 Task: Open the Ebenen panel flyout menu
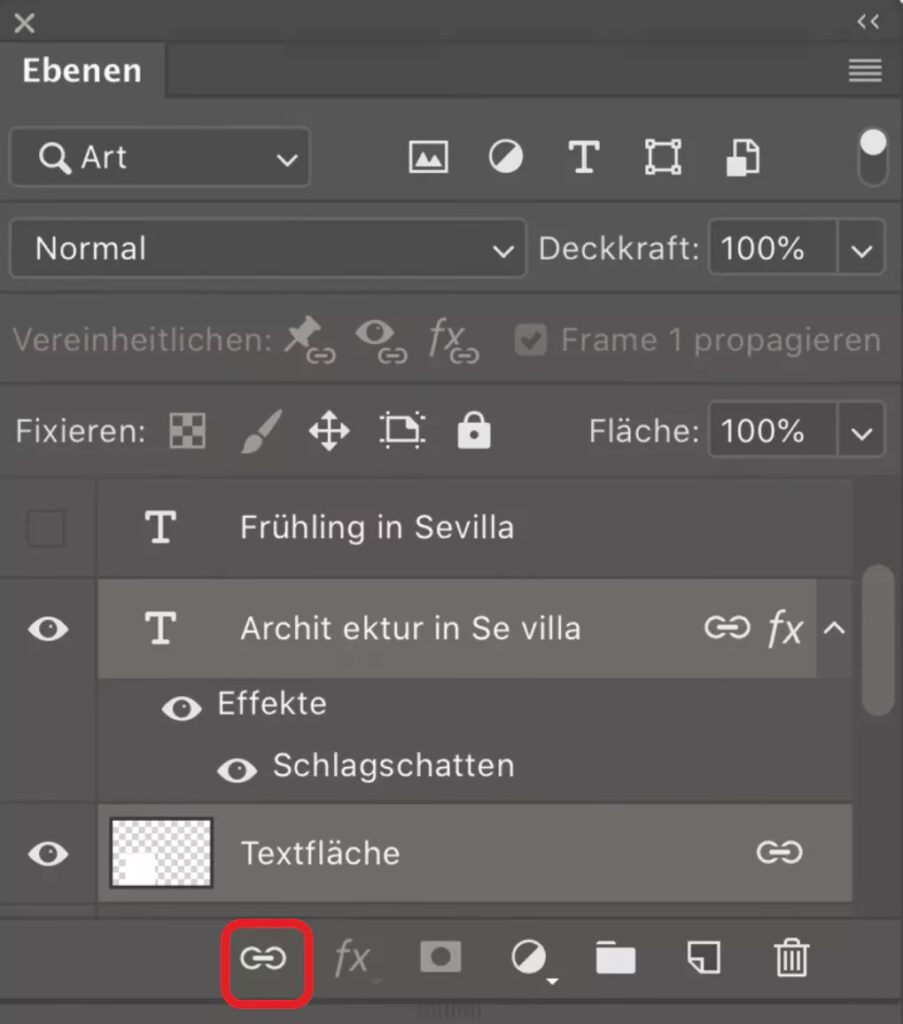click(x=865, y=71)
